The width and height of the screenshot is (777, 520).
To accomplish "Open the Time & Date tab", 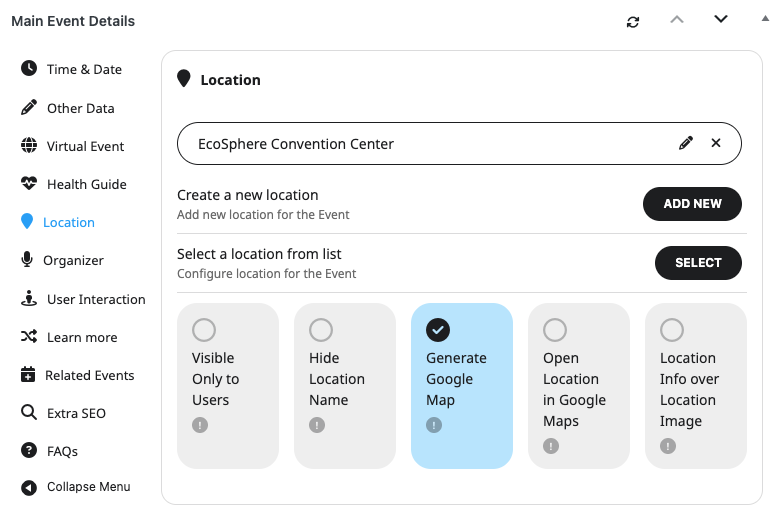I will point(84,69).
